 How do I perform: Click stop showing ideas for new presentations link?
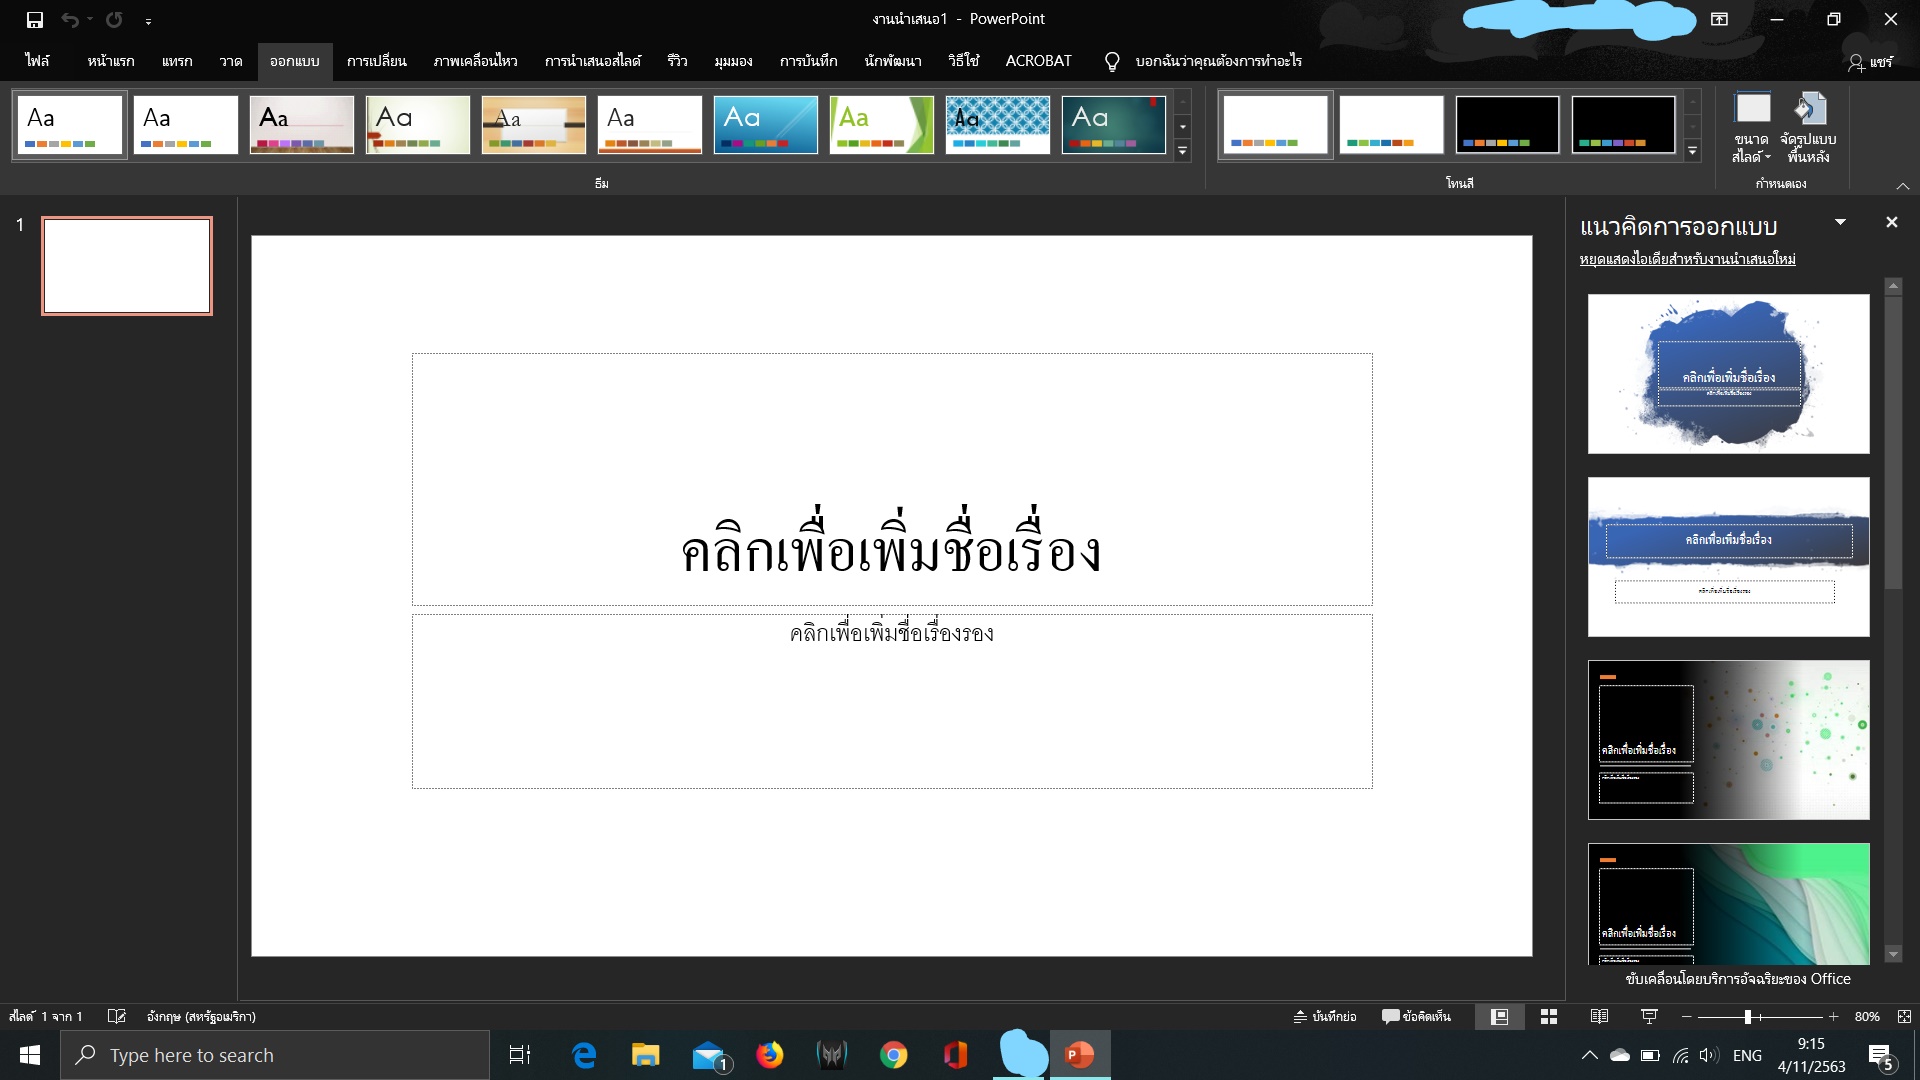(1687, 259)
